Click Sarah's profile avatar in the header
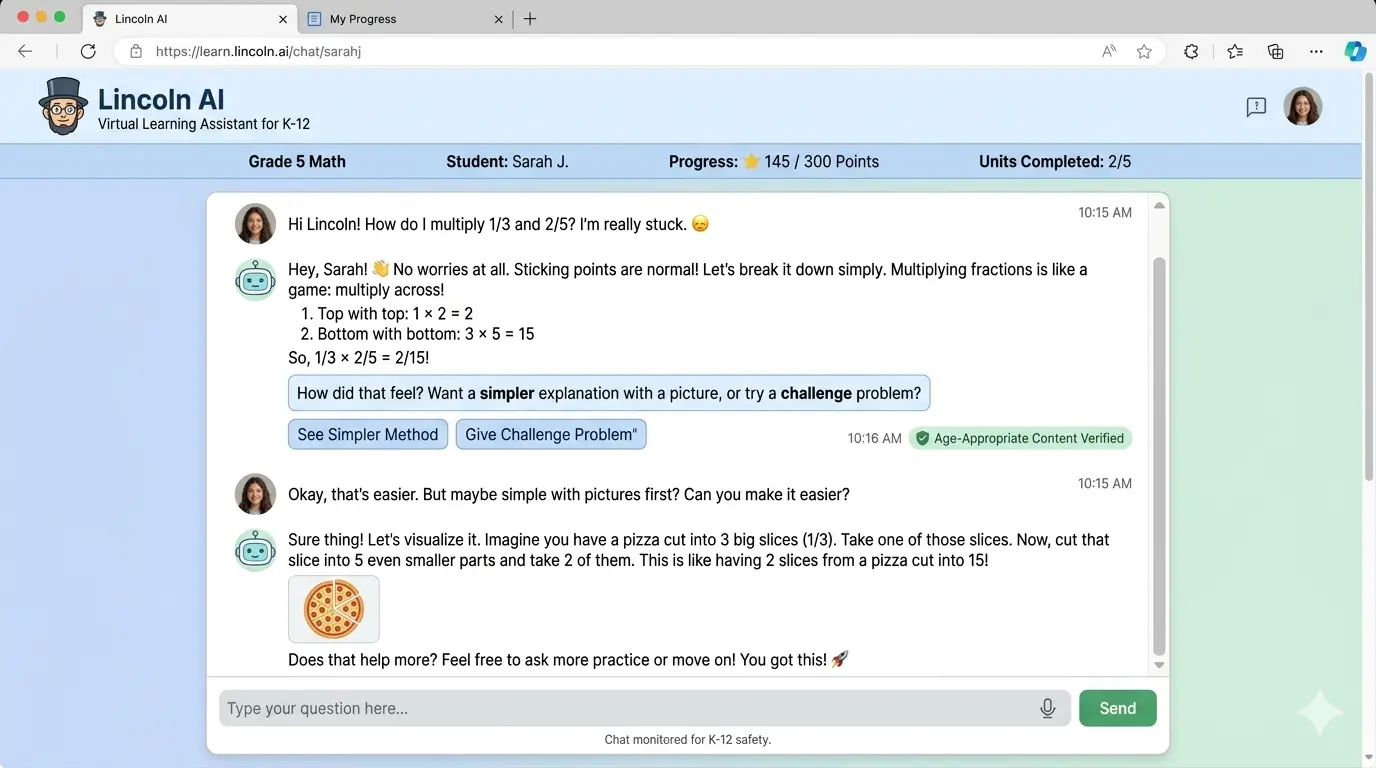The width and height of the screenshot is (1376, 768). pyautogui.click(x=1303, y=106)
